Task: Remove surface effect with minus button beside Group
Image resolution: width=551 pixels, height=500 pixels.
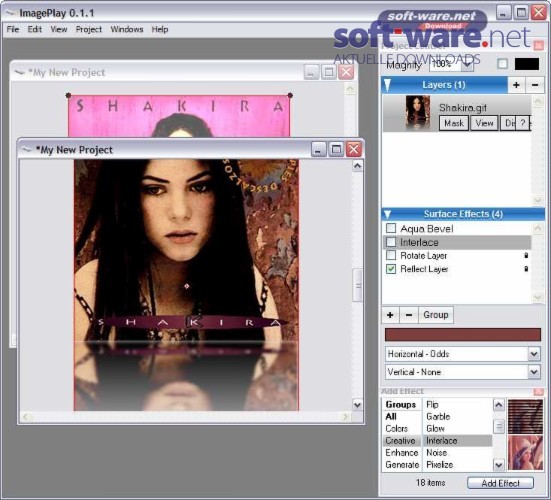Action: 409,315
